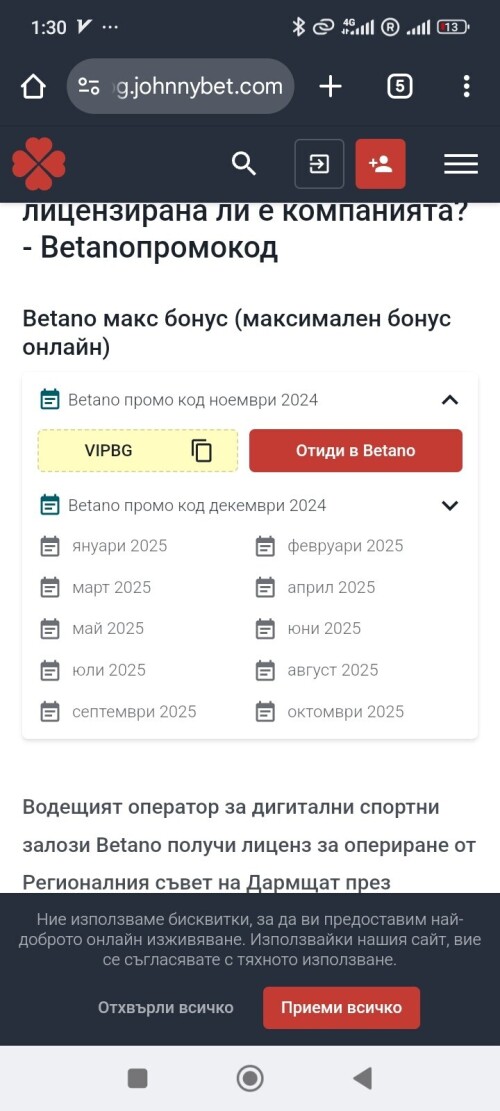This screenshot has height=1111, width=500.
Task: Click the JohnnyBet clover logo
Action: 39,164
